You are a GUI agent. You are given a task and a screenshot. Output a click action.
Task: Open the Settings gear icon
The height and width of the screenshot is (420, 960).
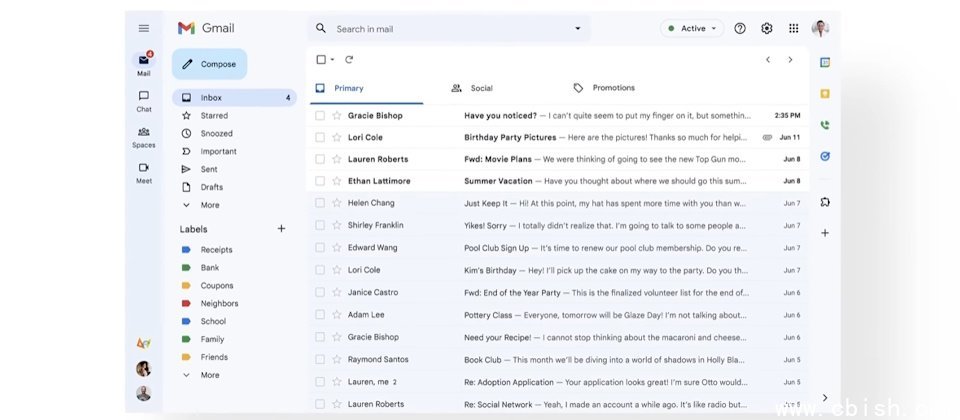pyautogui.click(x=767, y=28)
